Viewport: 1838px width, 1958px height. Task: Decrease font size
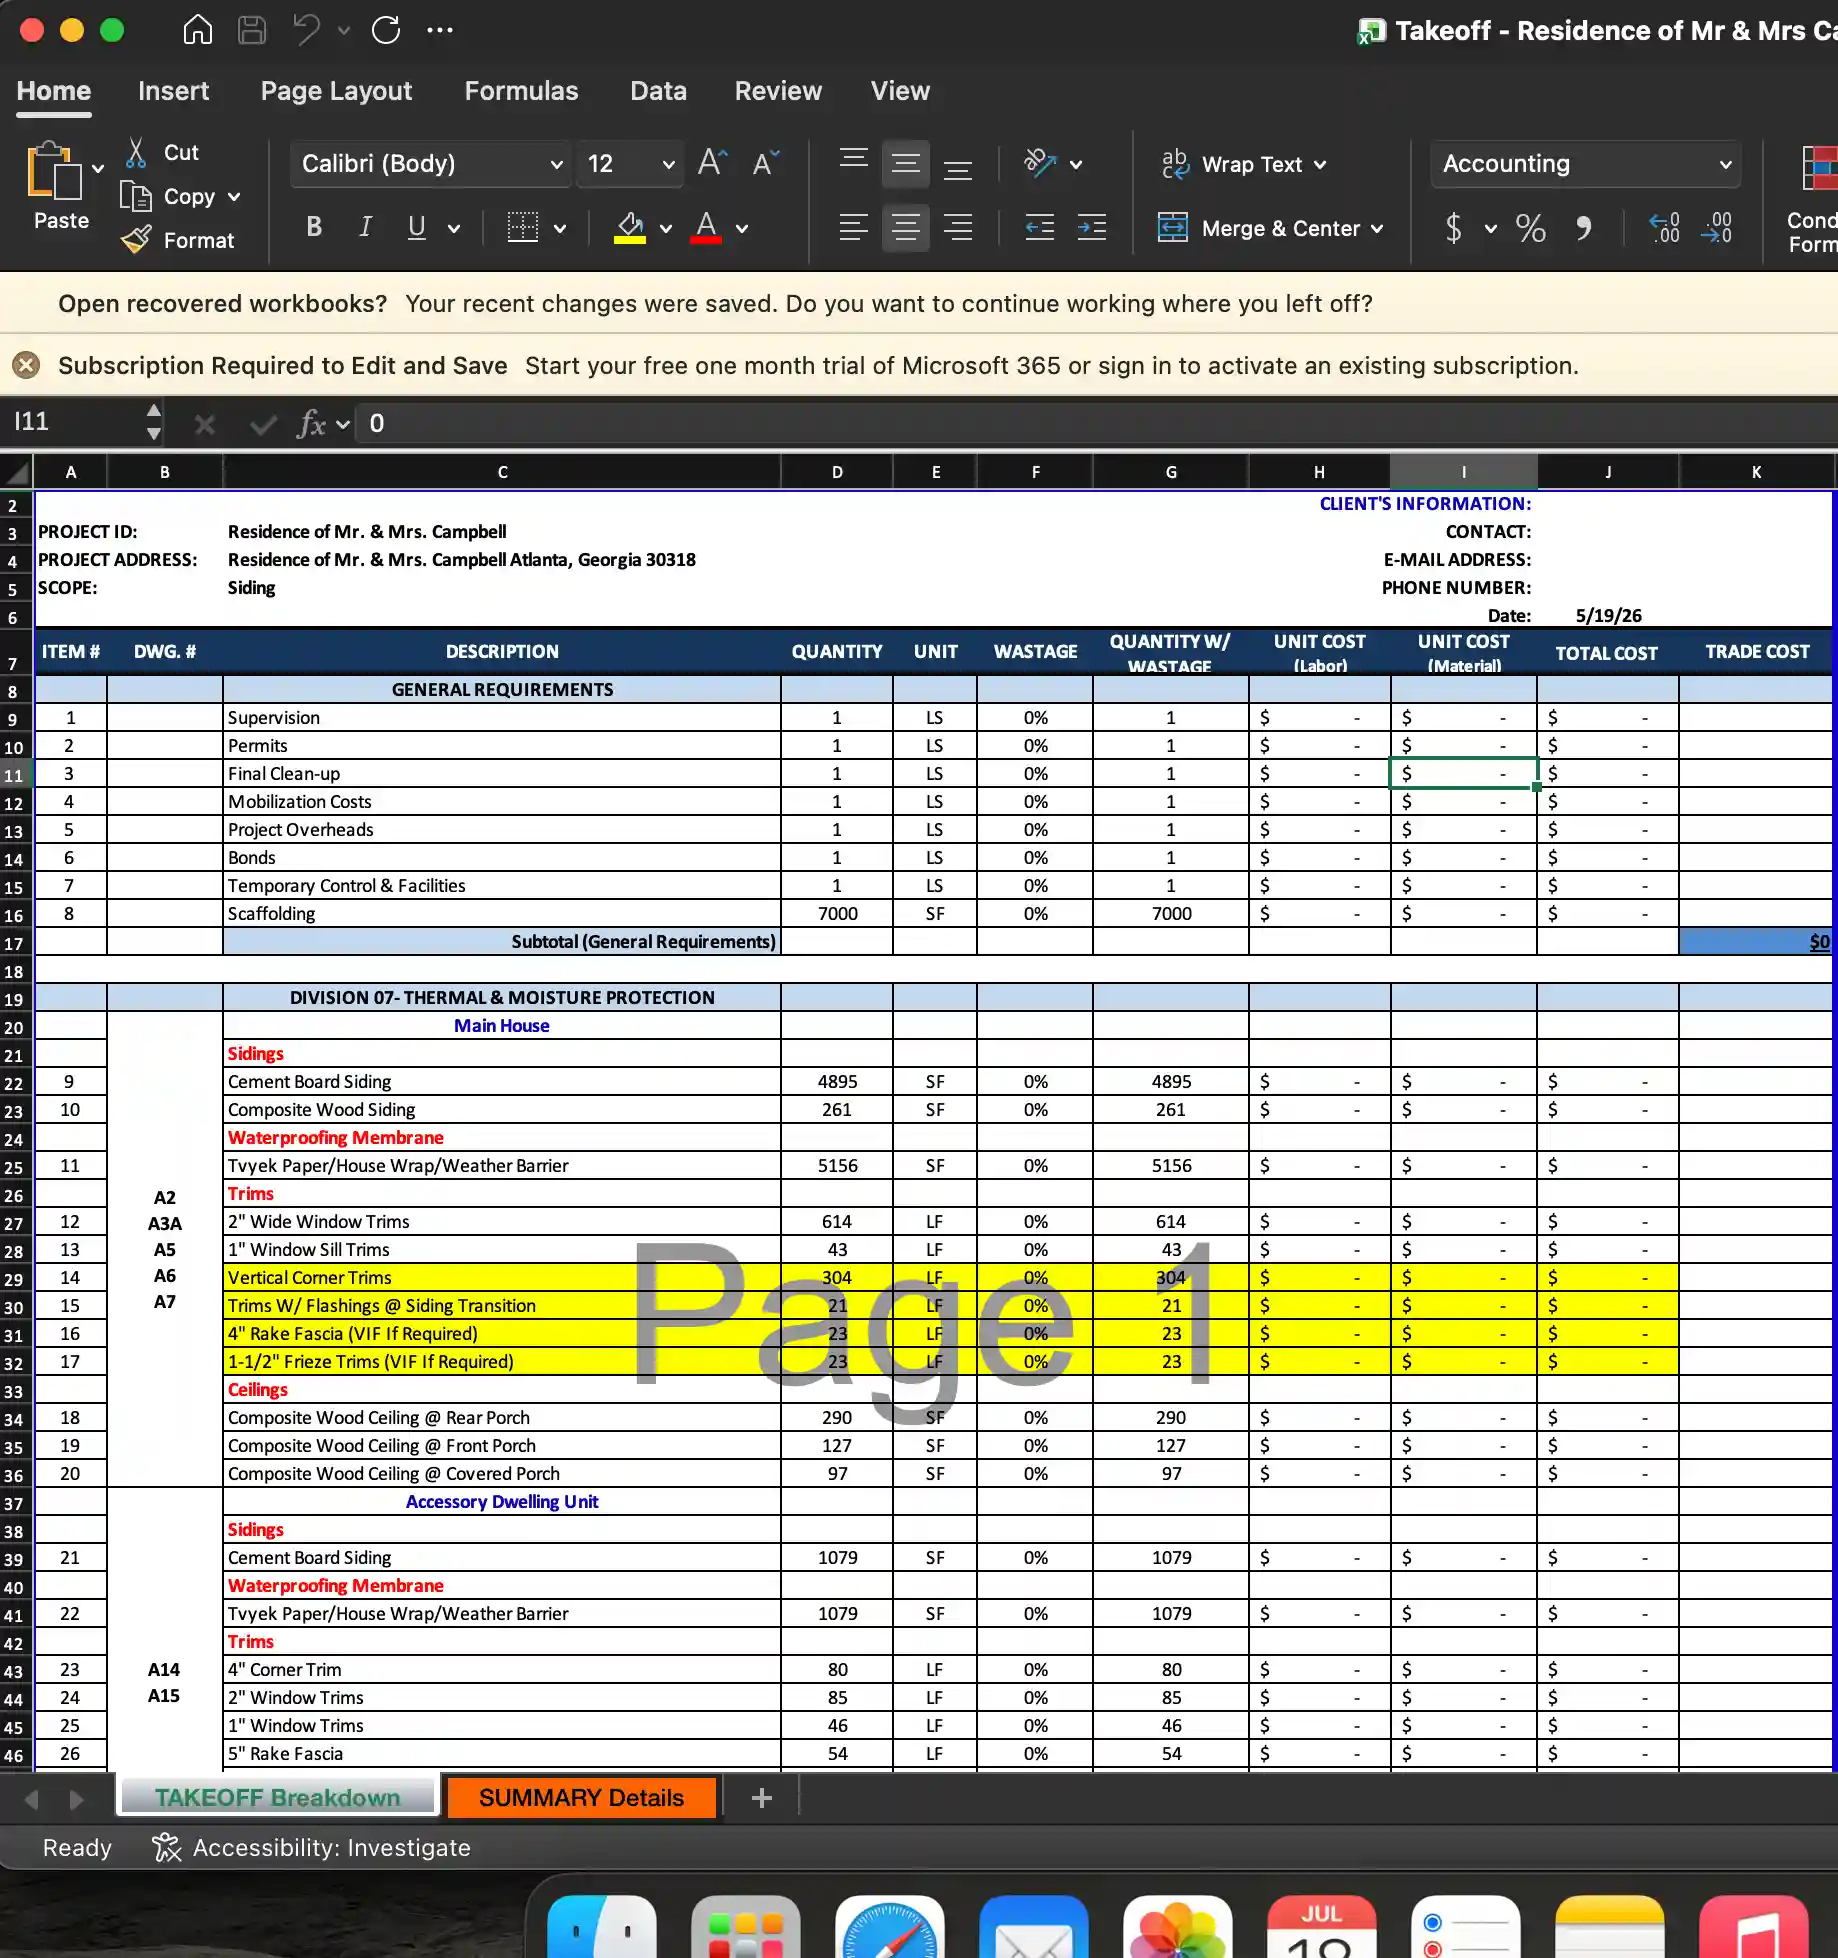coord(765,163)
